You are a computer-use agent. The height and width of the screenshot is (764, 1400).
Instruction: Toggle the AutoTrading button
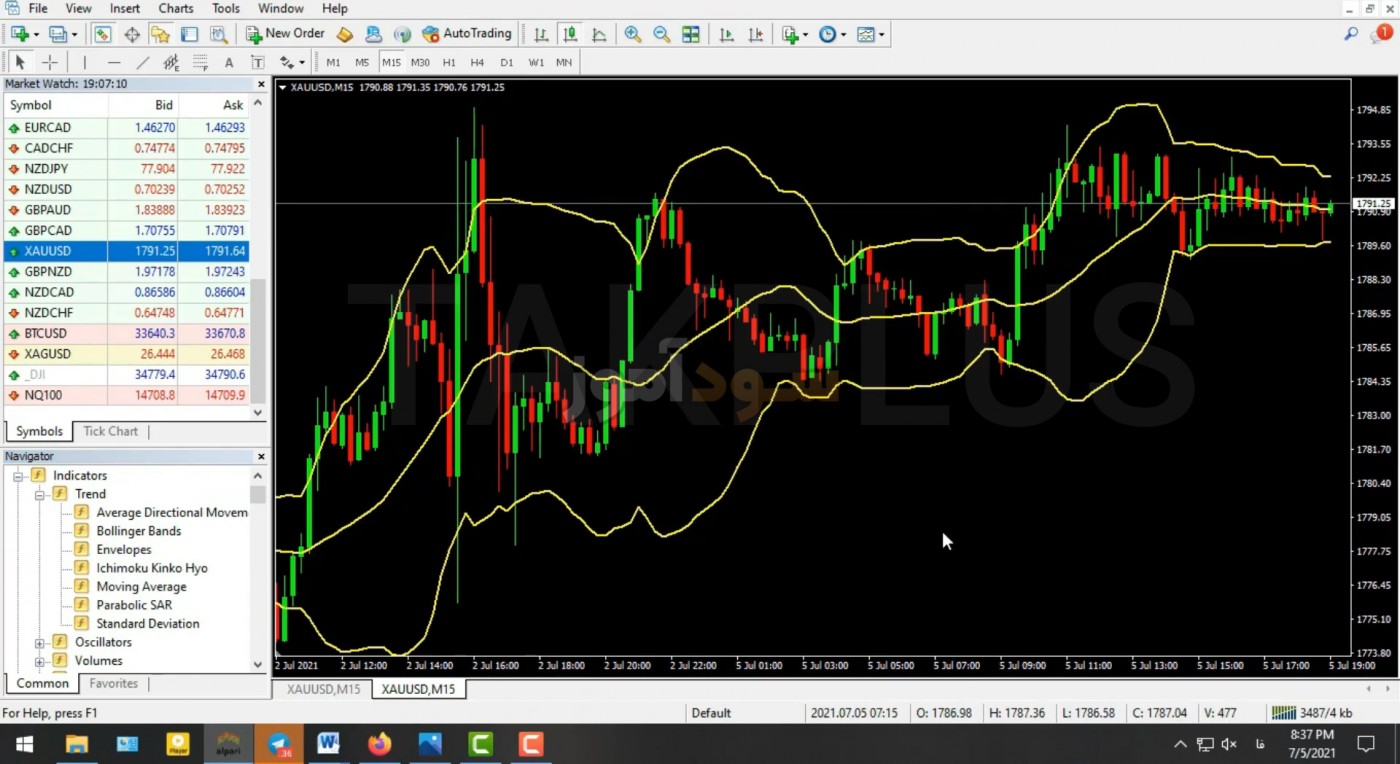point(467,34)
